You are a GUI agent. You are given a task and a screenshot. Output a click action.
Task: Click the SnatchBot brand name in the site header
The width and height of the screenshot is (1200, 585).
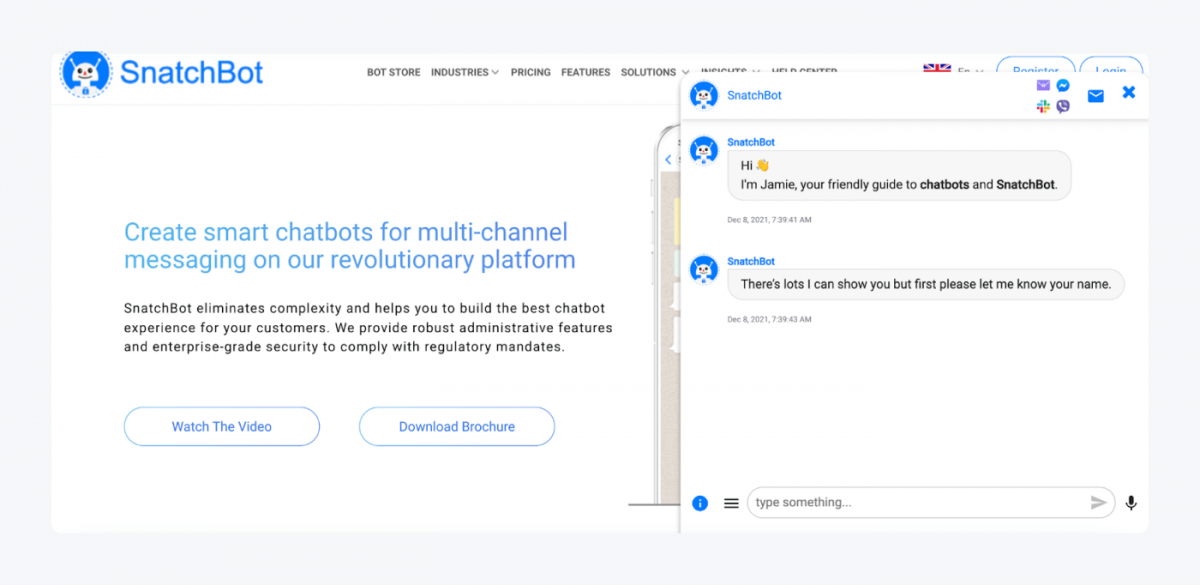click(x=192, y=72)
